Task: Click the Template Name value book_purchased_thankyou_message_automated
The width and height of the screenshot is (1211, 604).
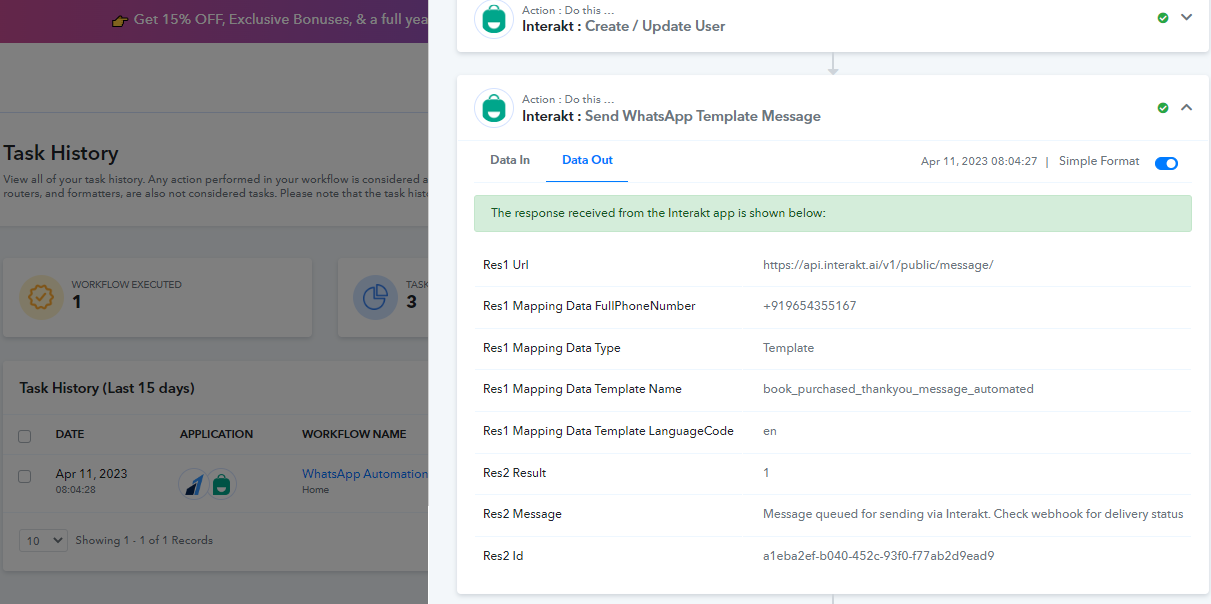Action: coord(898,389)
